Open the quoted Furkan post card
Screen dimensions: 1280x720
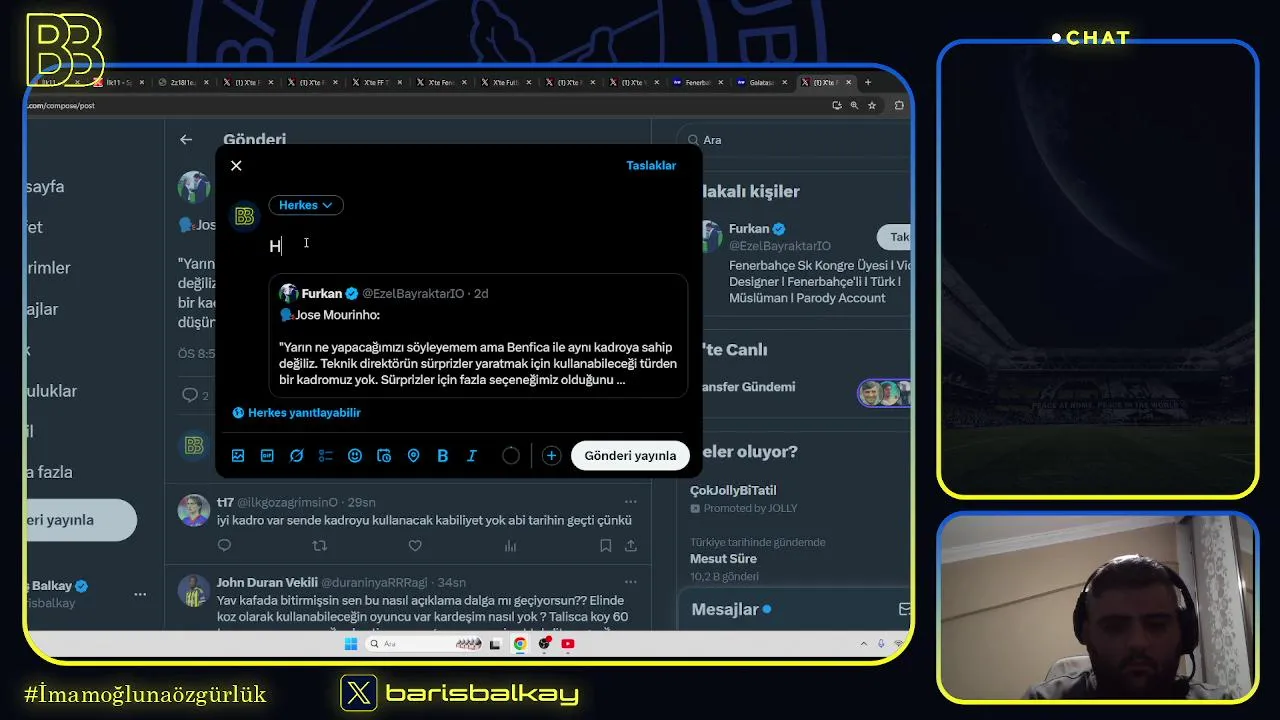tap(478, 336)
